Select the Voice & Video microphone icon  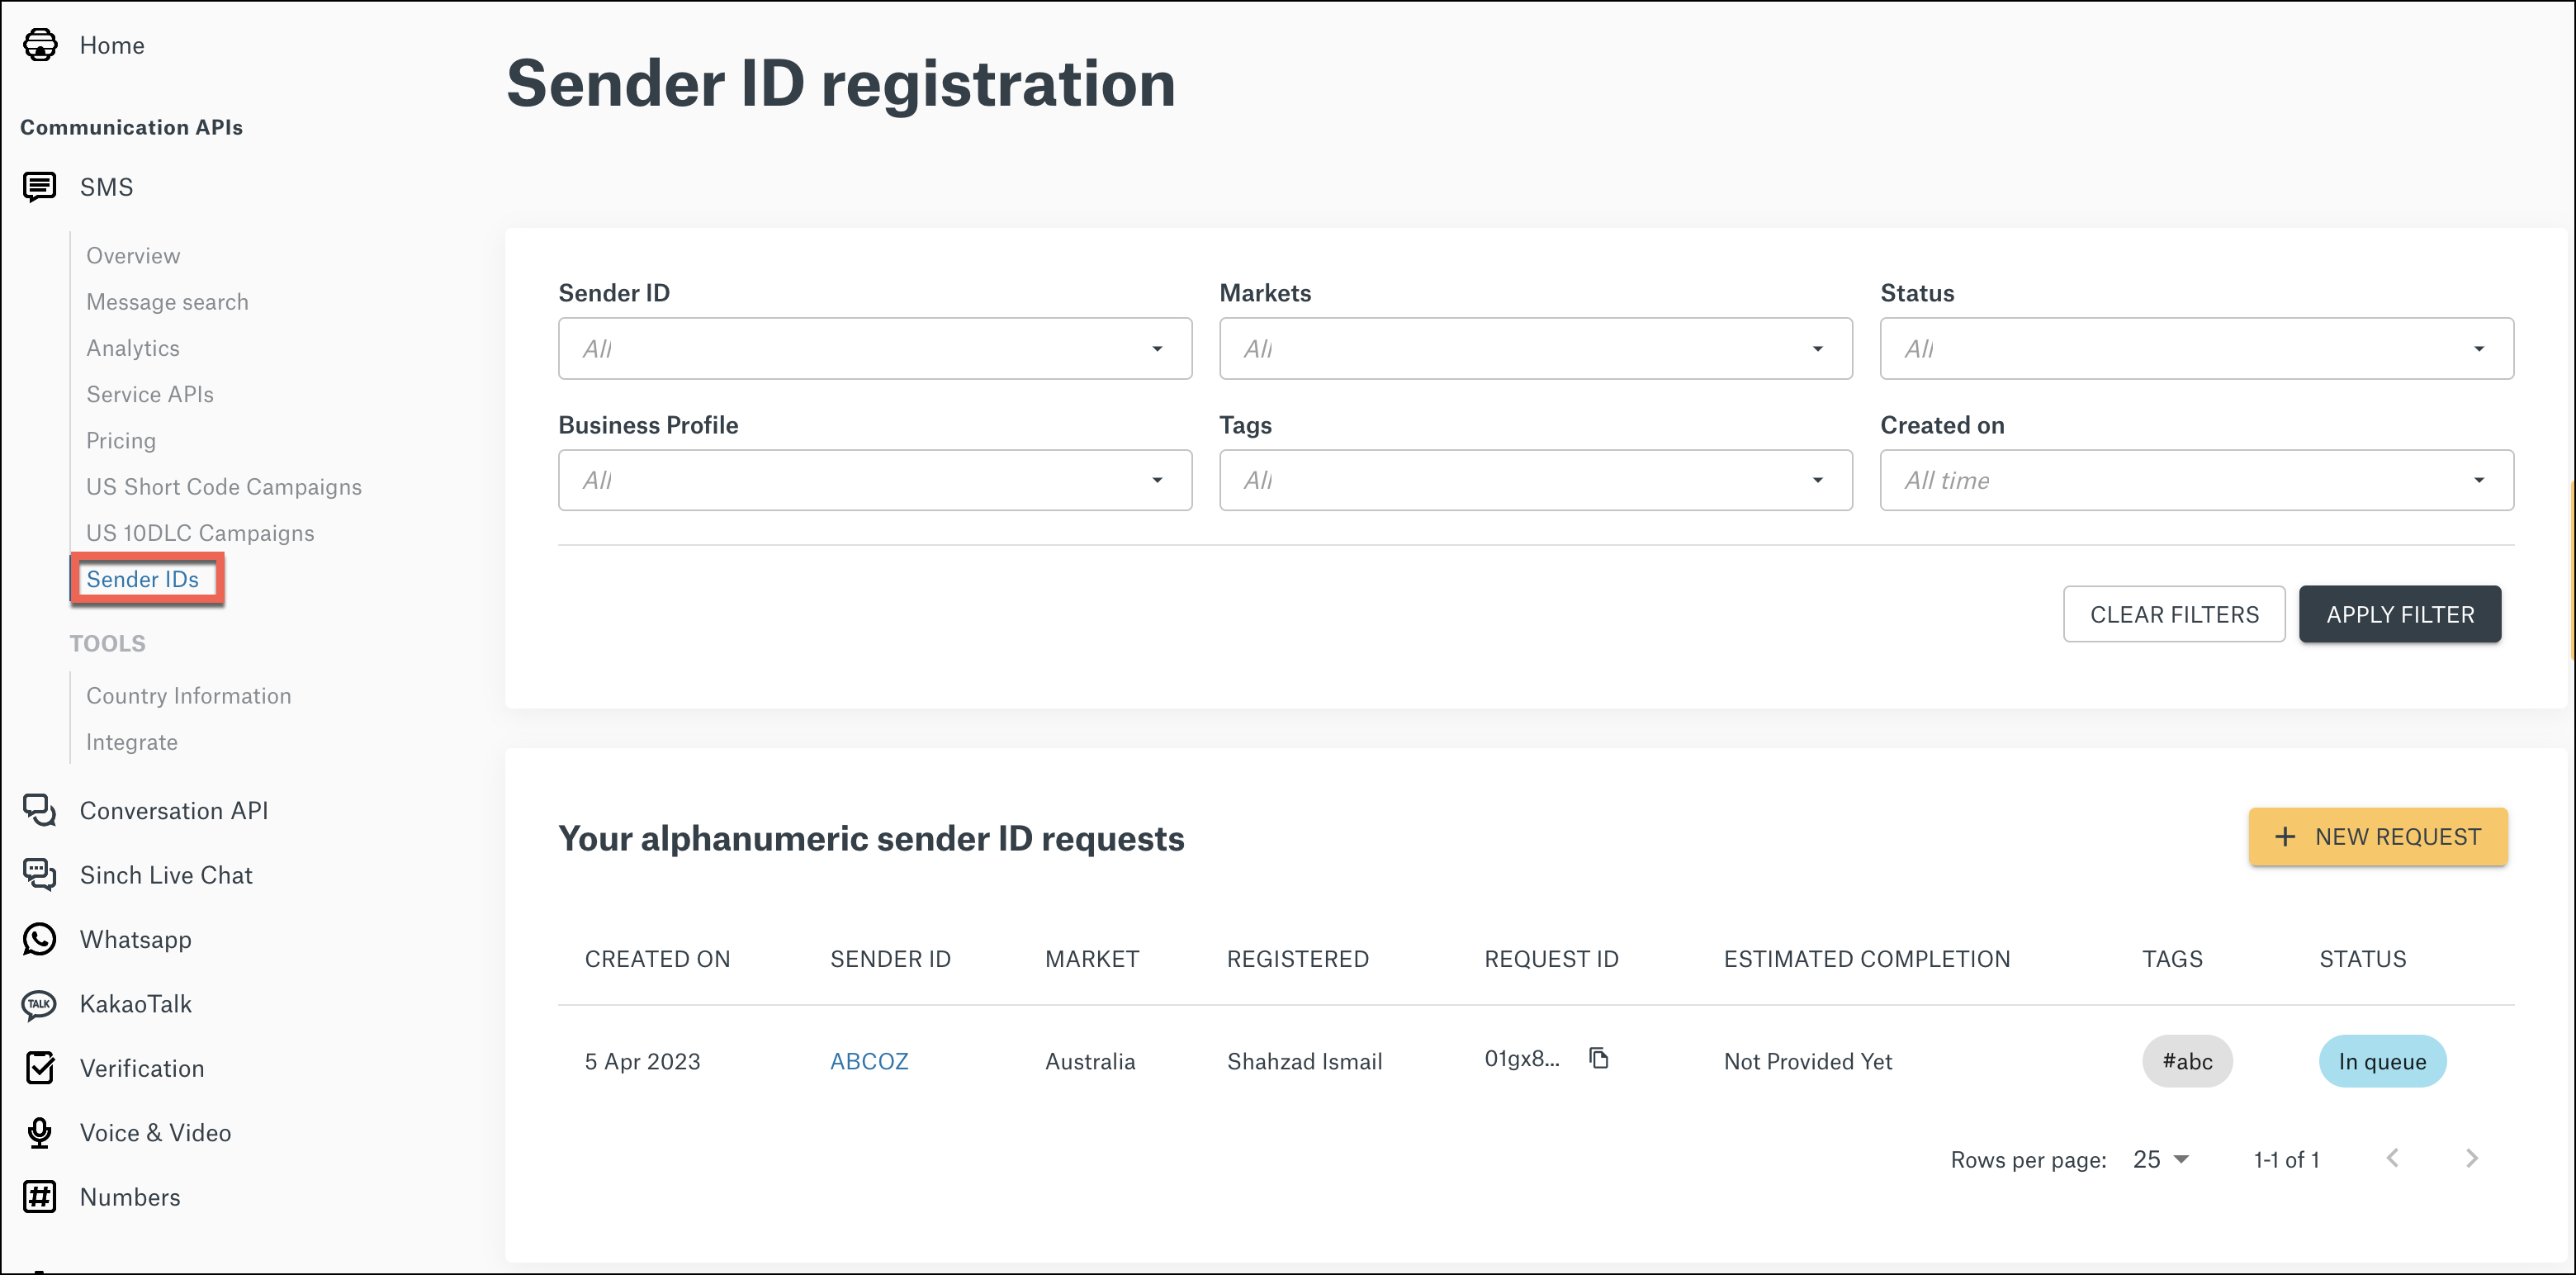pyautogui.click(x=39, y=1132)
